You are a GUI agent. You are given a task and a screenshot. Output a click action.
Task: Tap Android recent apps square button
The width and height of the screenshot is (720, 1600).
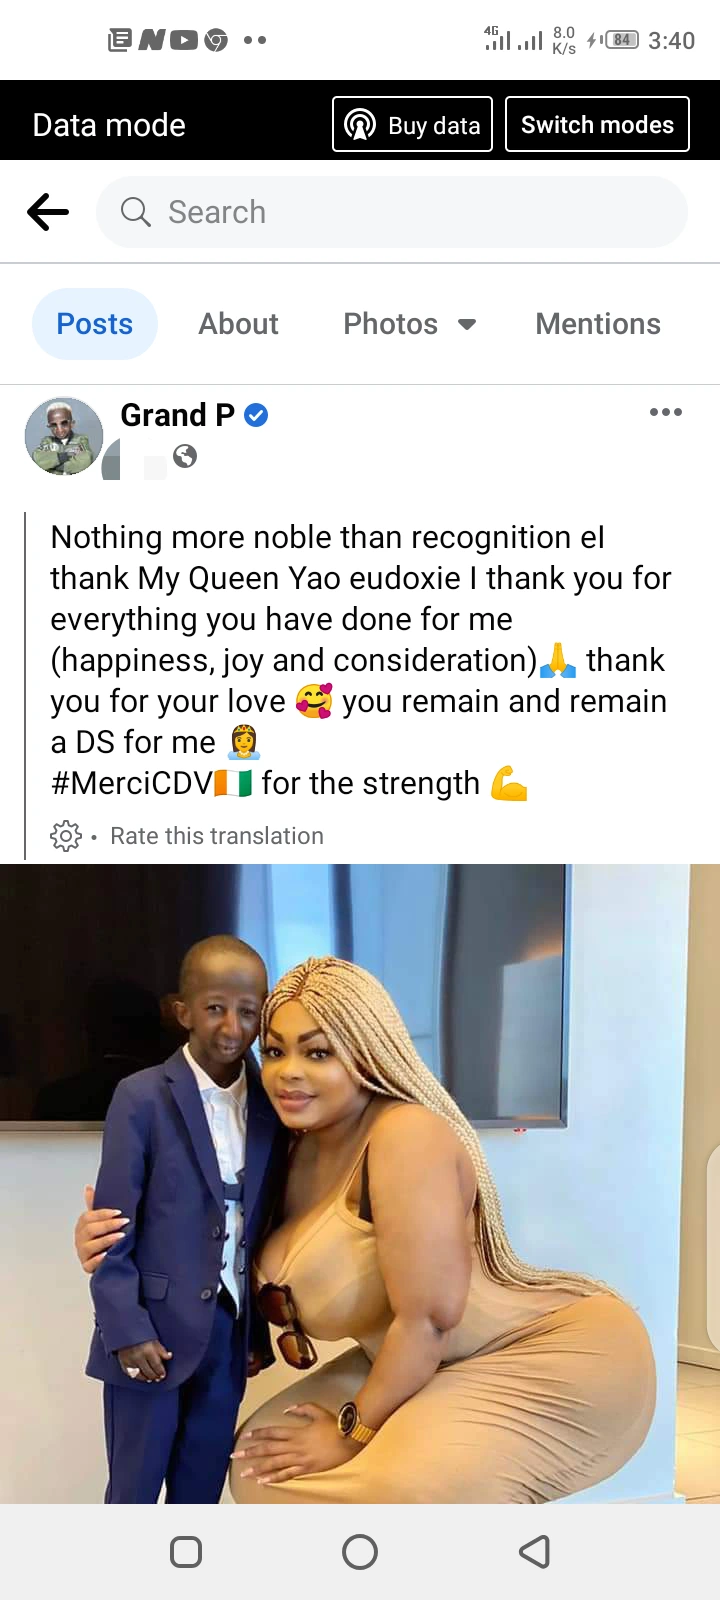[x=186, y=1552]
